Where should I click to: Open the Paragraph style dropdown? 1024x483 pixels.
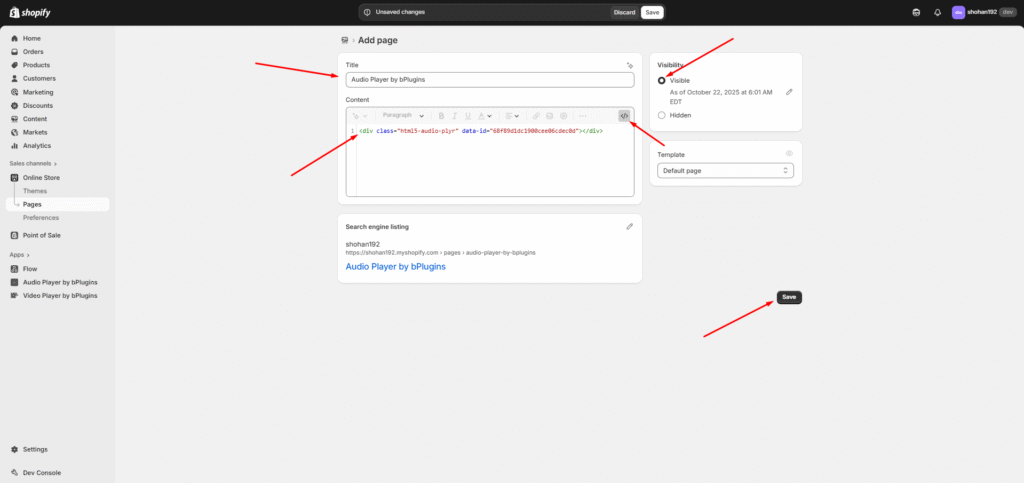403,116
